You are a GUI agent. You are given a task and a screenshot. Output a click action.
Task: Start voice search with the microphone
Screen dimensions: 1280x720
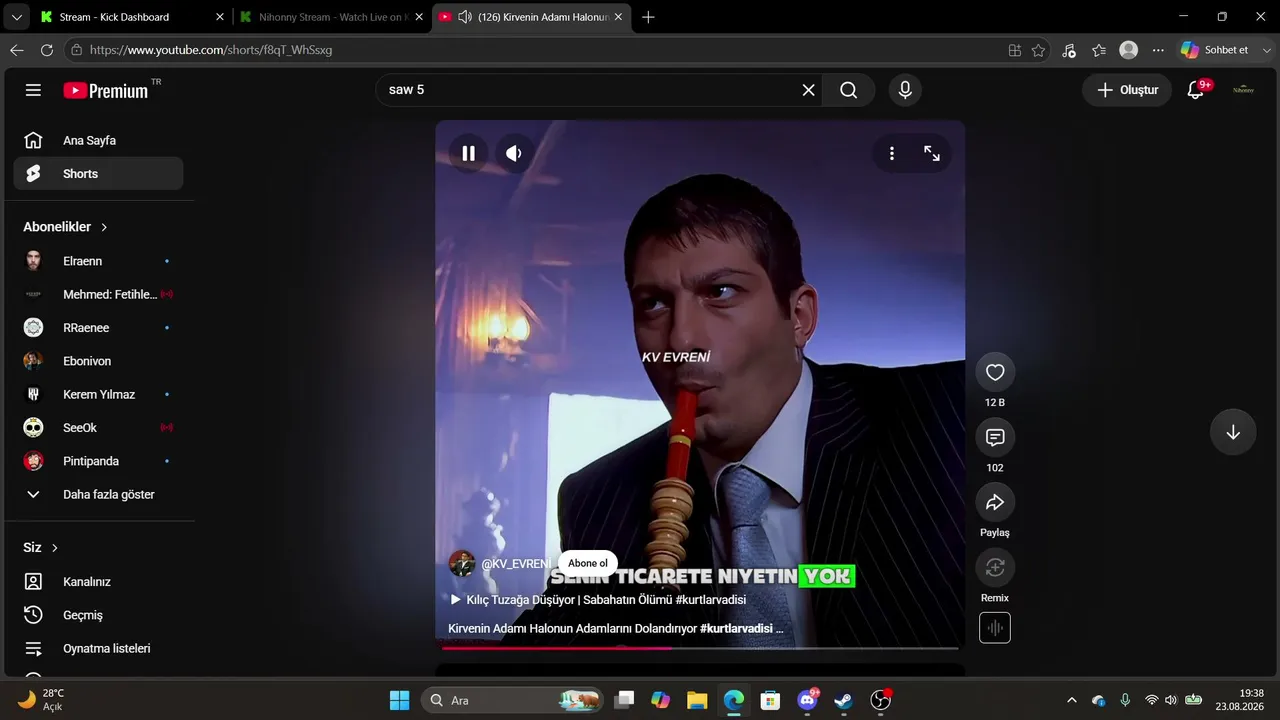[905, 90]
